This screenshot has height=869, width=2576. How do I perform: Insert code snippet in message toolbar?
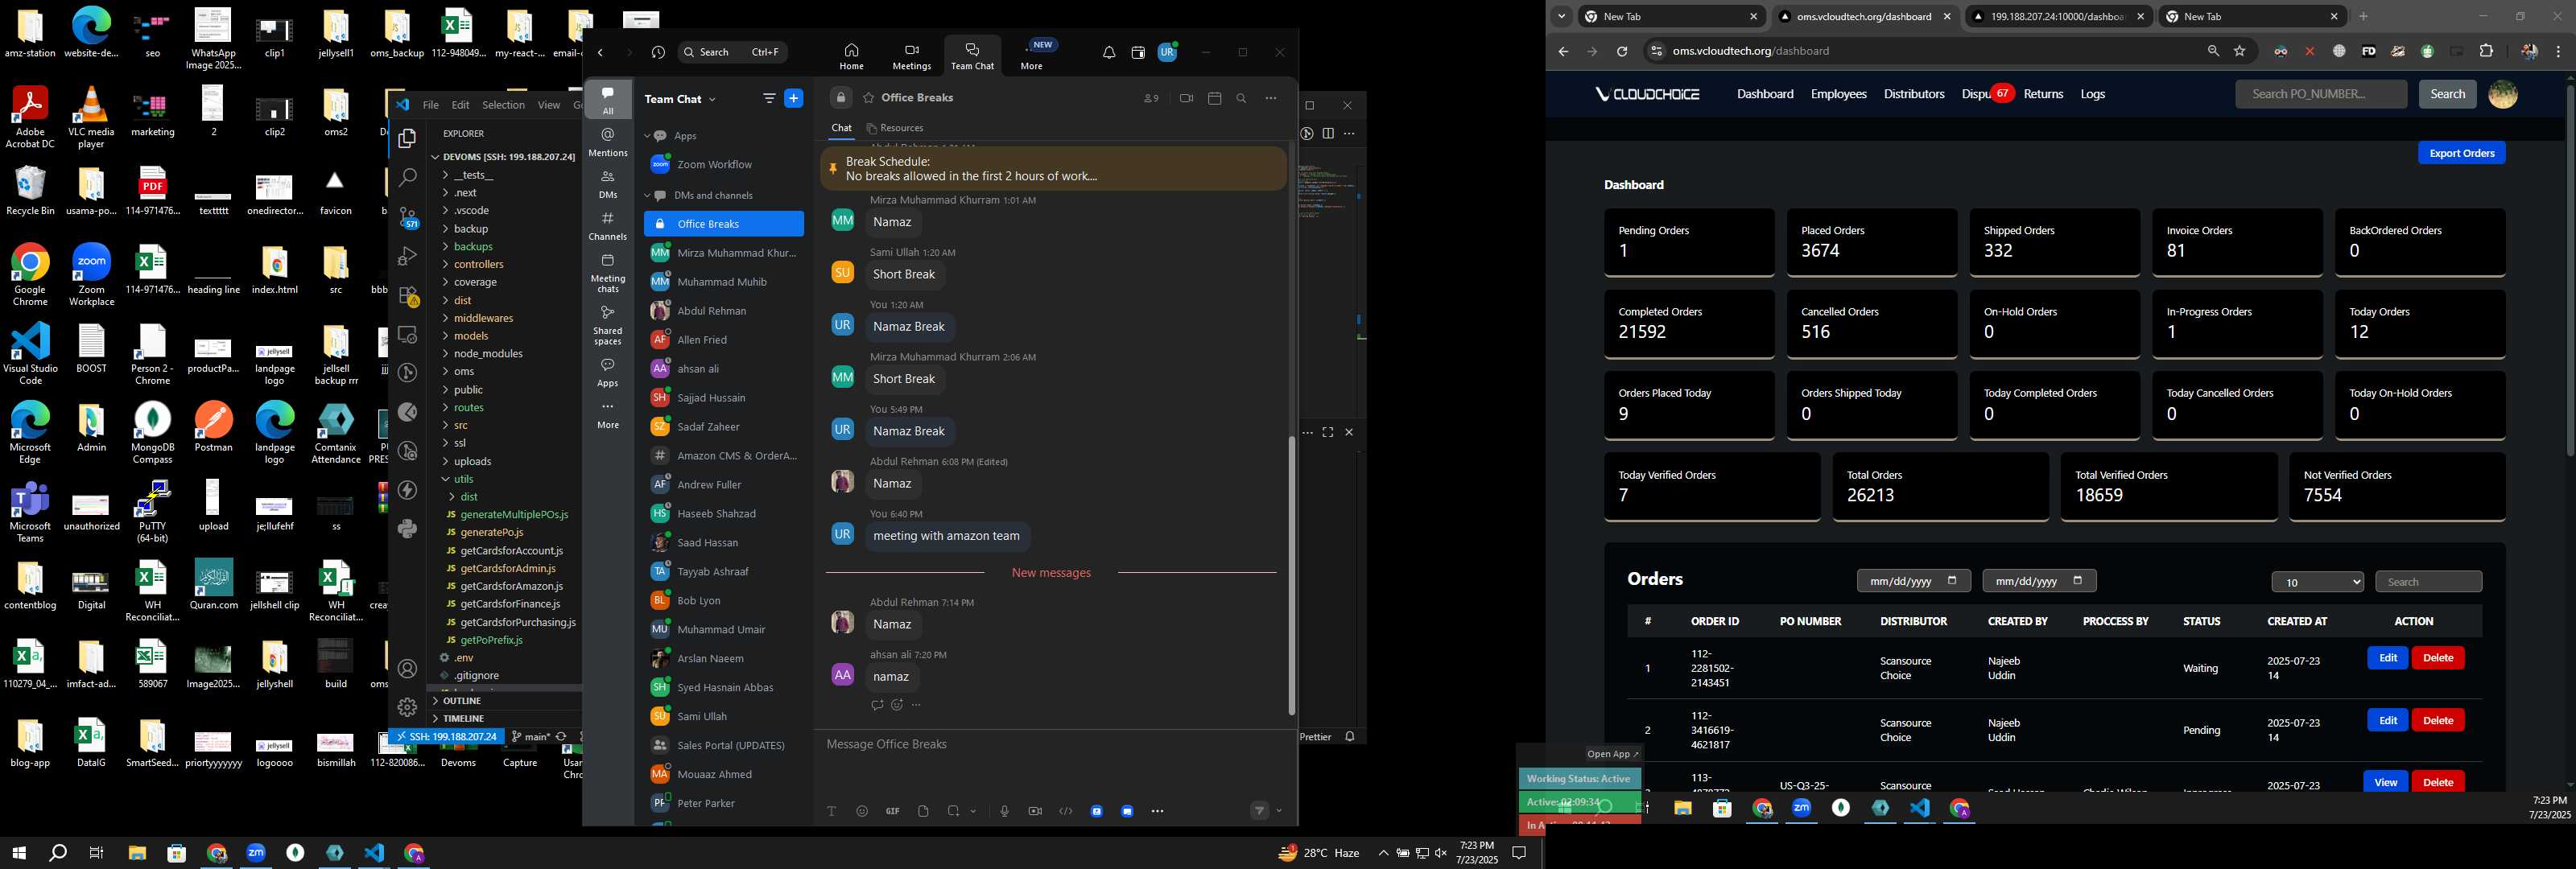point(1065,811)
